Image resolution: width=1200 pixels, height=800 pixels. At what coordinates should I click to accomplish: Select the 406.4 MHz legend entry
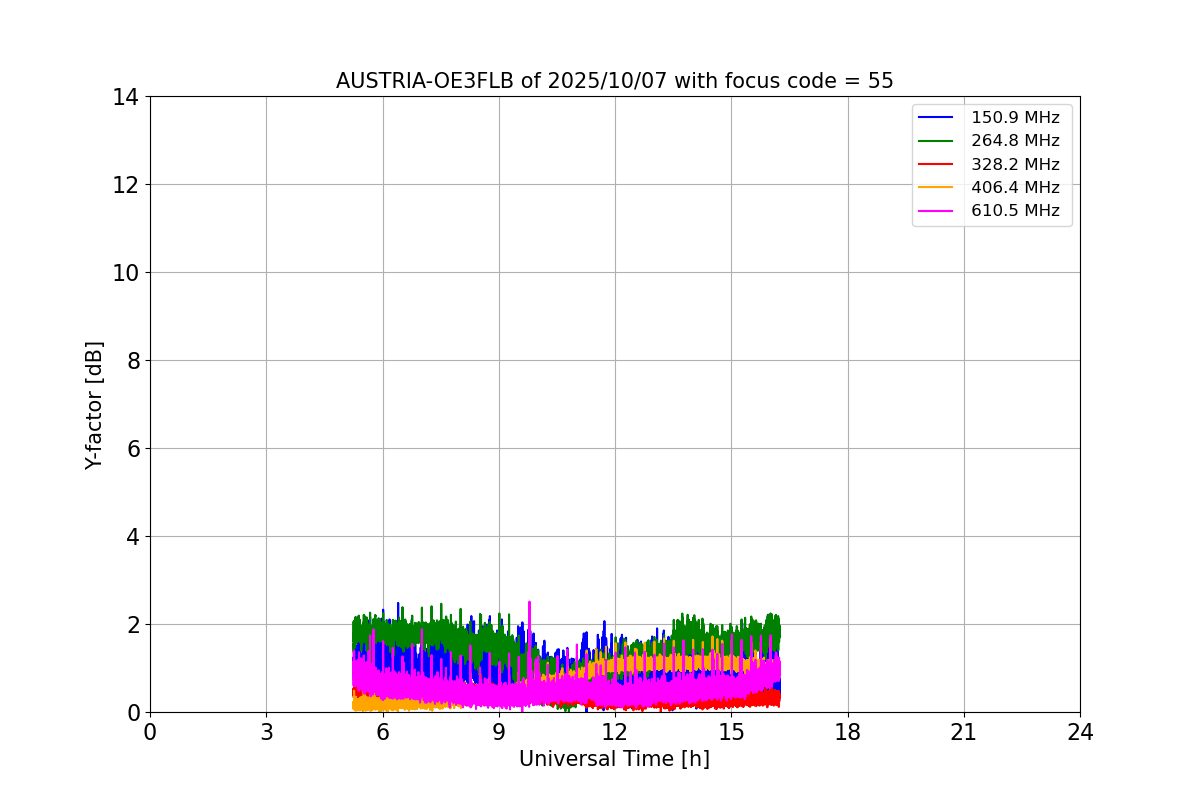coord(988,187)
